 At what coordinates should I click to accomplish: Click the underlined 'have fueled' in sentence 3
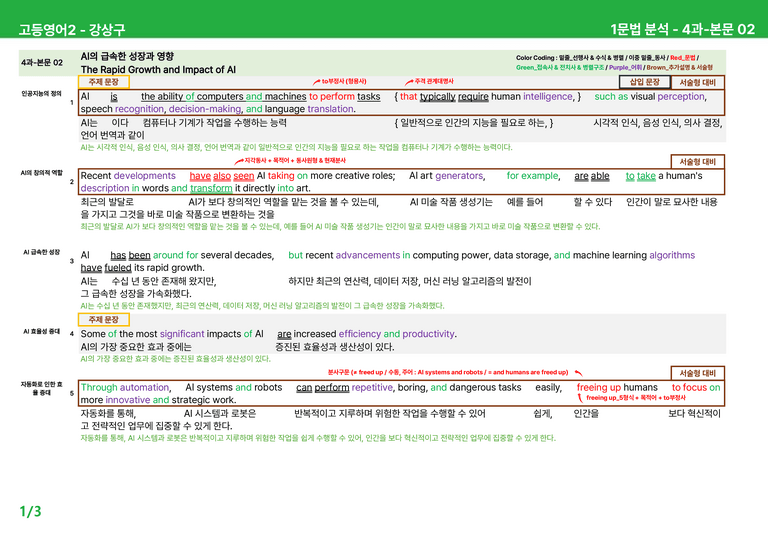click(x=106, y=268)
